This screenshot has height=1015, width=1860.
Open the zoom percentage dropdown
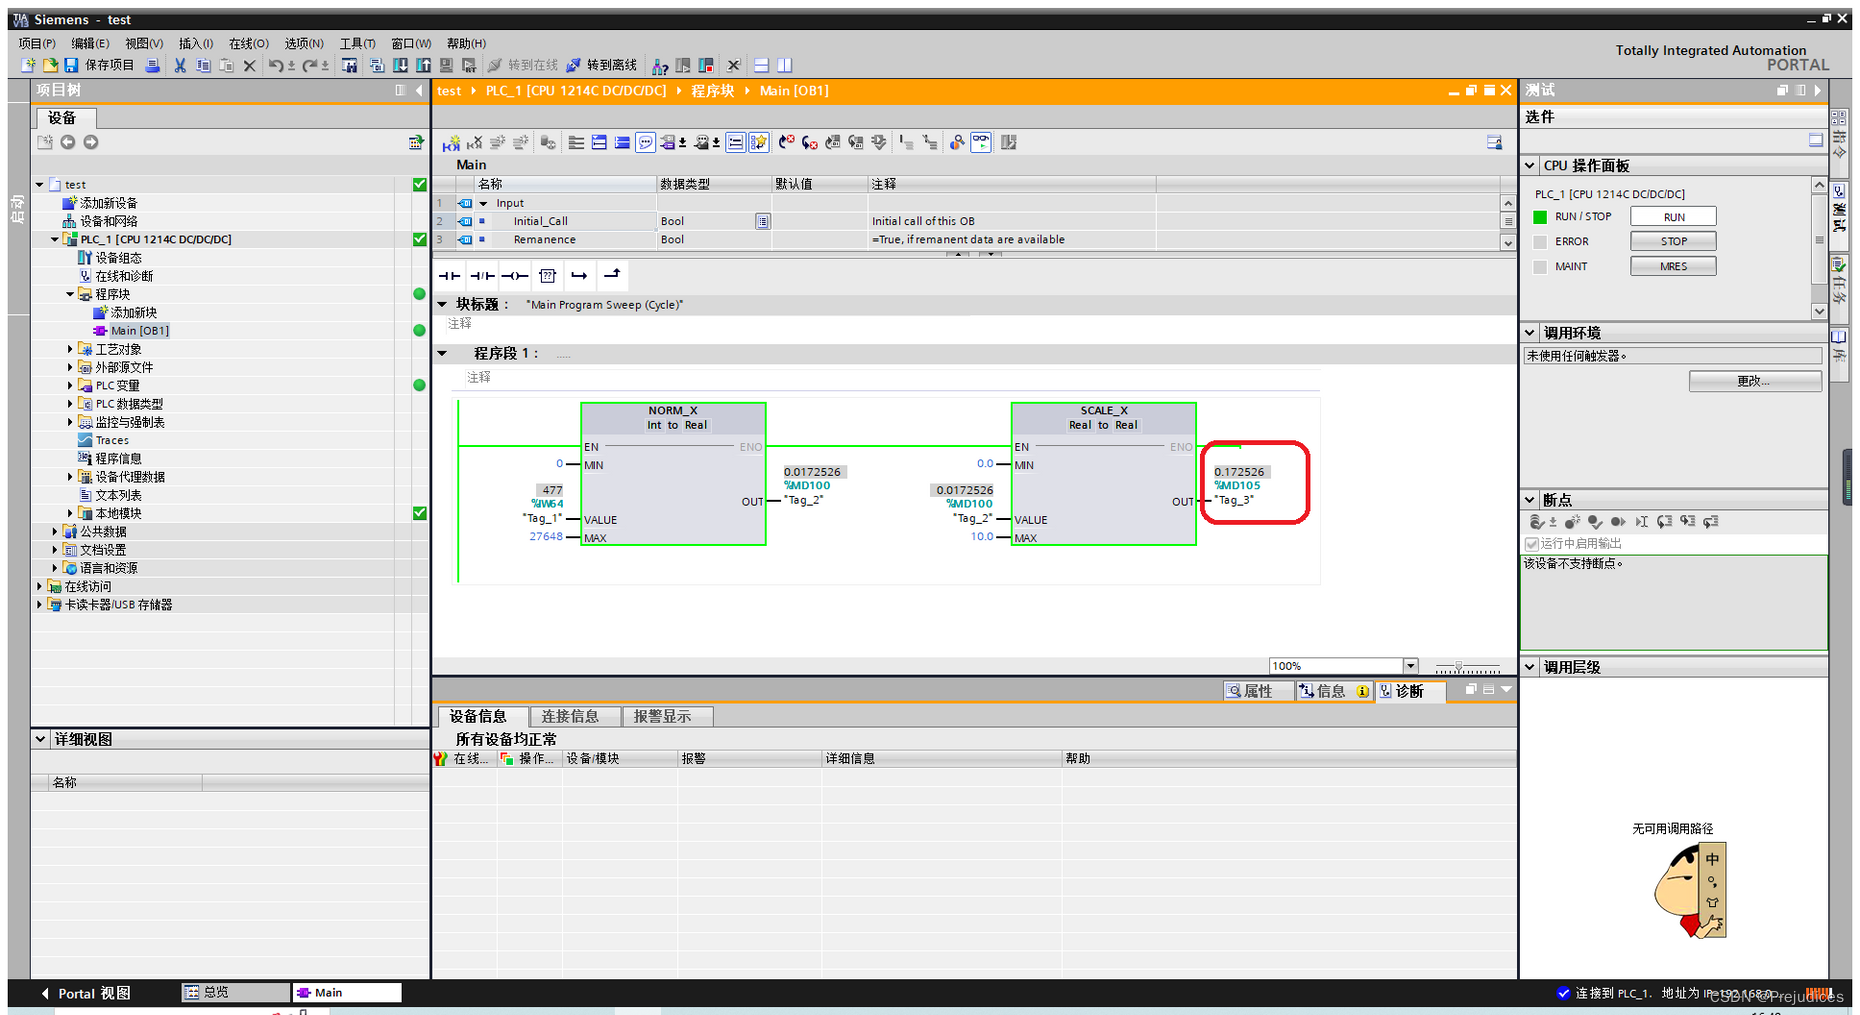coord(1410,666)
